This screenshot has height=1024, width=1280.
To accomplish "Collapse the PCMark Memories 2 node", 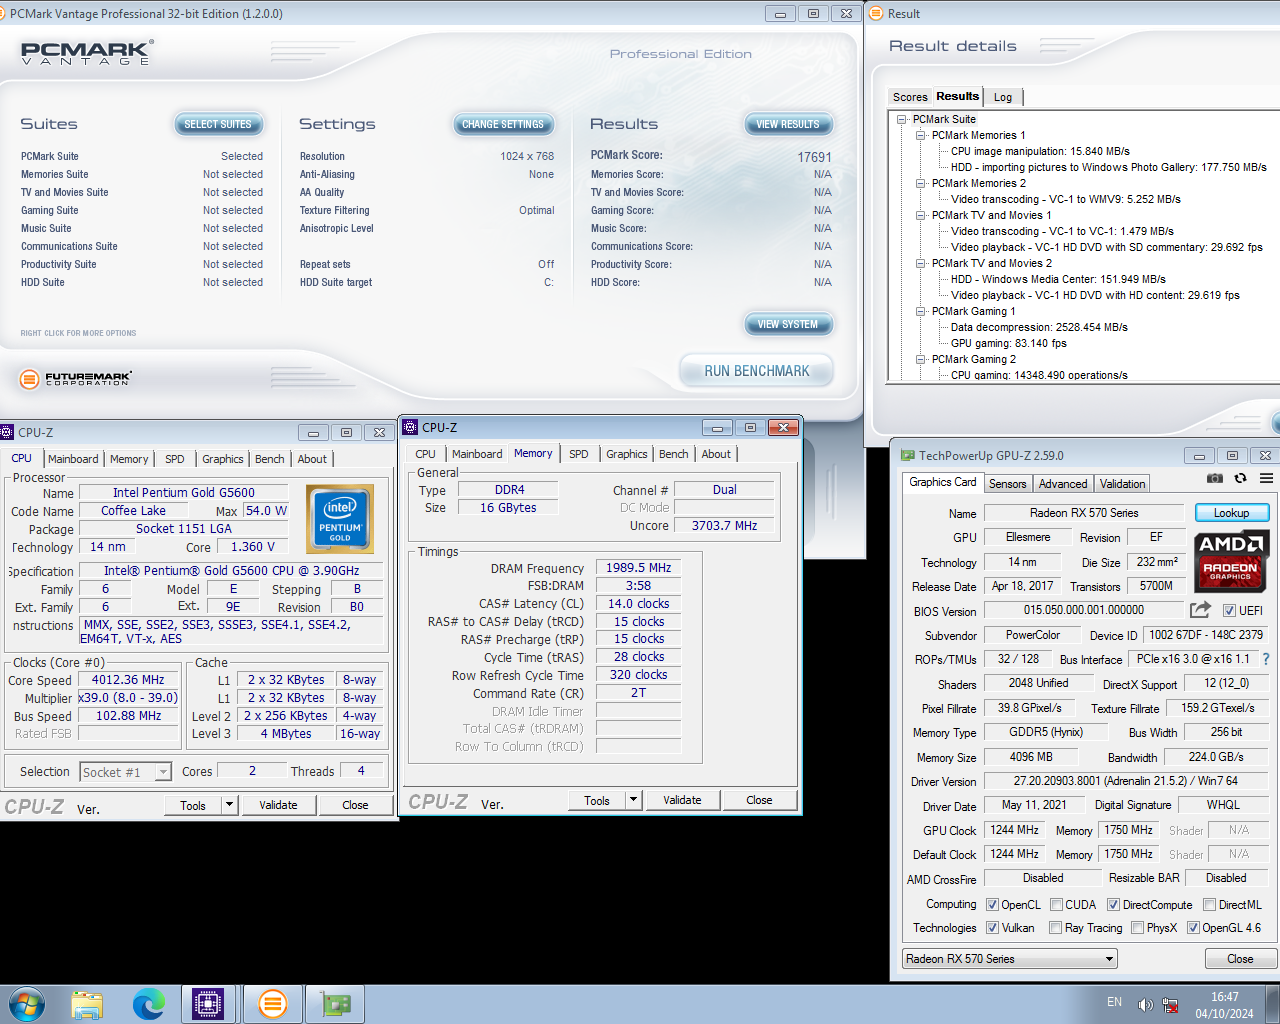I will (x=921, y=183).
